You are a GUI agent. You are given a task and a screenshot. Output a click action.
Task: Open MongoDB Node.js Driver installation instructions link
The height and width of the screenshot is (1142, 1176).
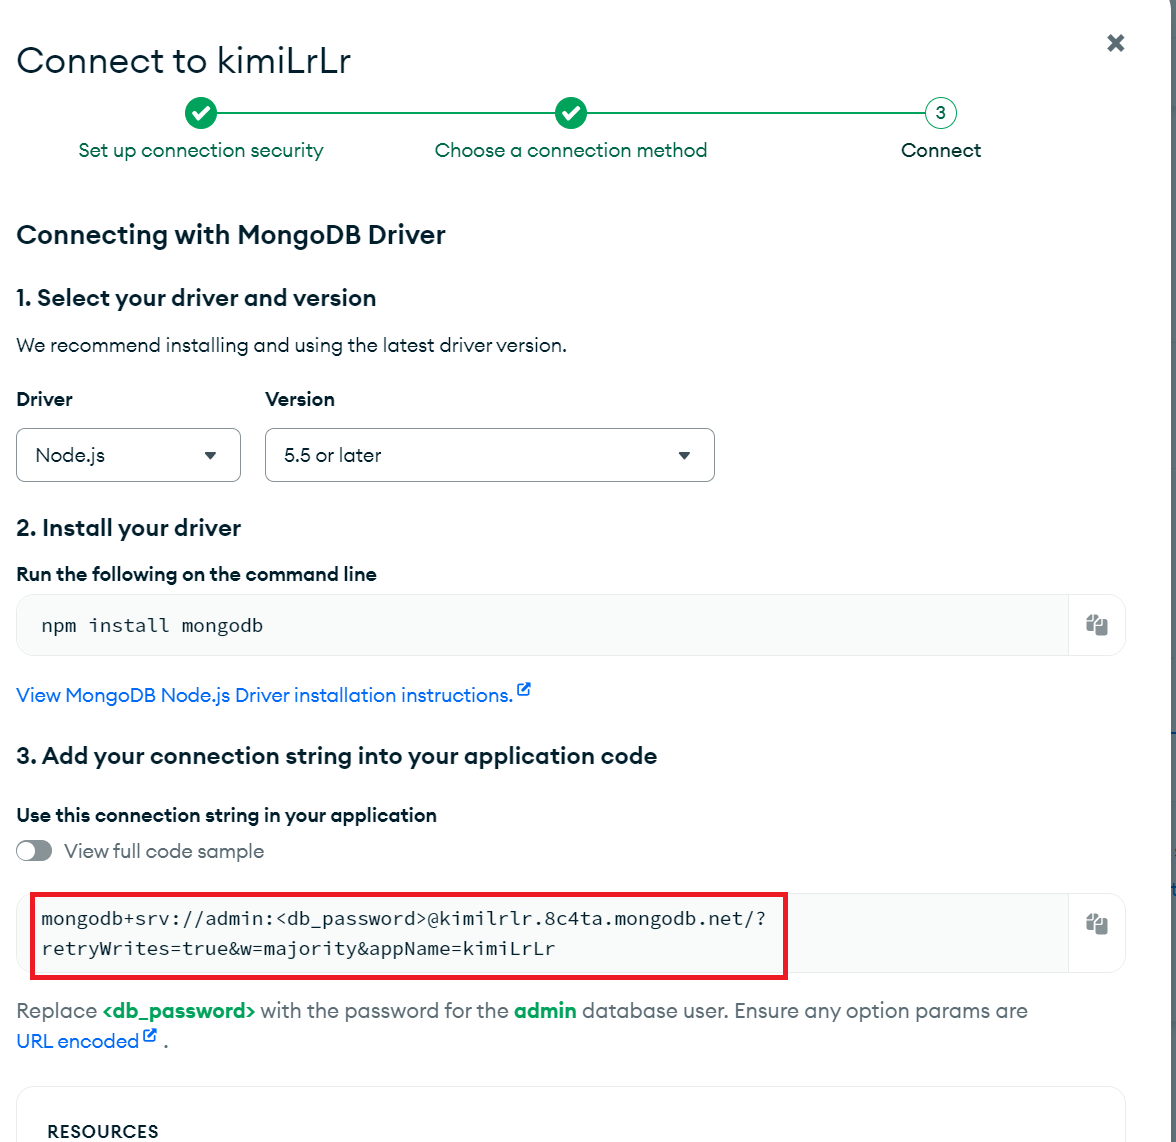(x=273, y=695)
